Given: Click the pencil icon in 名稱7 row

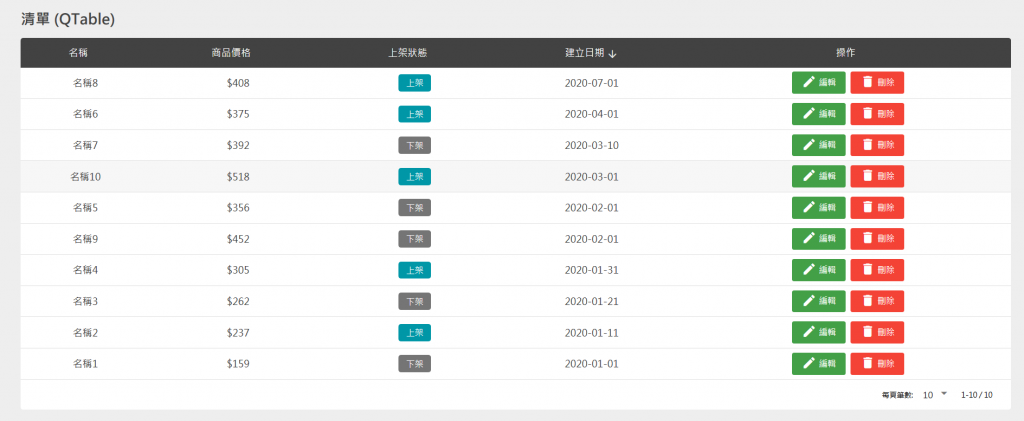Looking at the screenshot, I should [809, 145].
